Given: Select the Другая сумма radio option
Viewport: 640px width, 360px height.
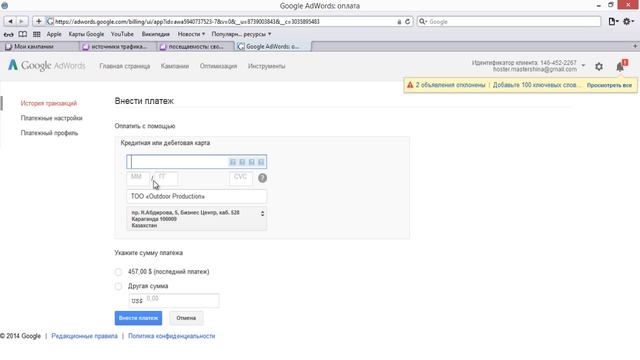Looking at the screenshot, I should click(x=118, y=286).
